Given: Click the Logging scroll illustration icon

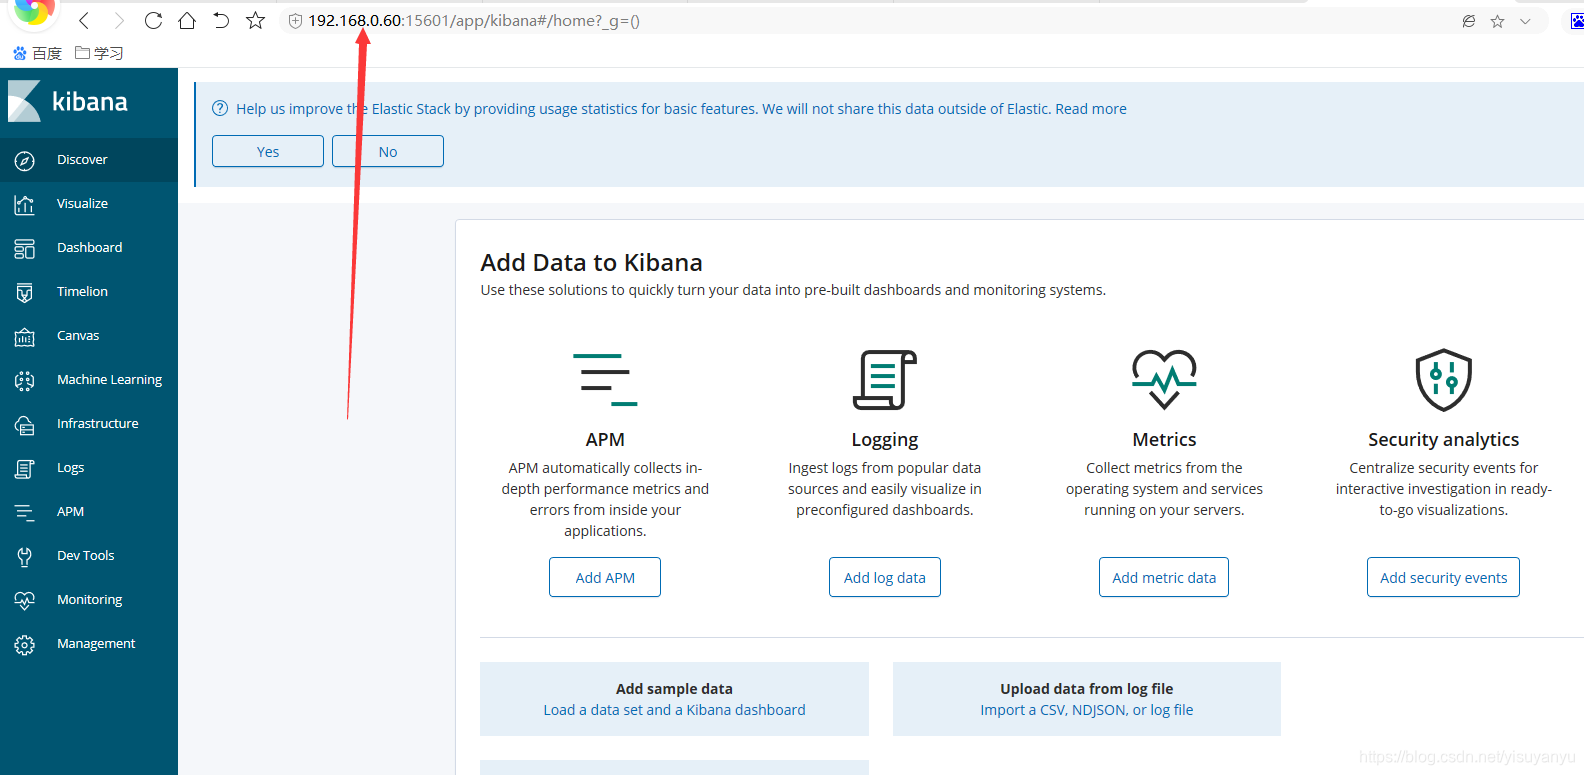Looking at the screenshot, I should (x=885, y=380).
